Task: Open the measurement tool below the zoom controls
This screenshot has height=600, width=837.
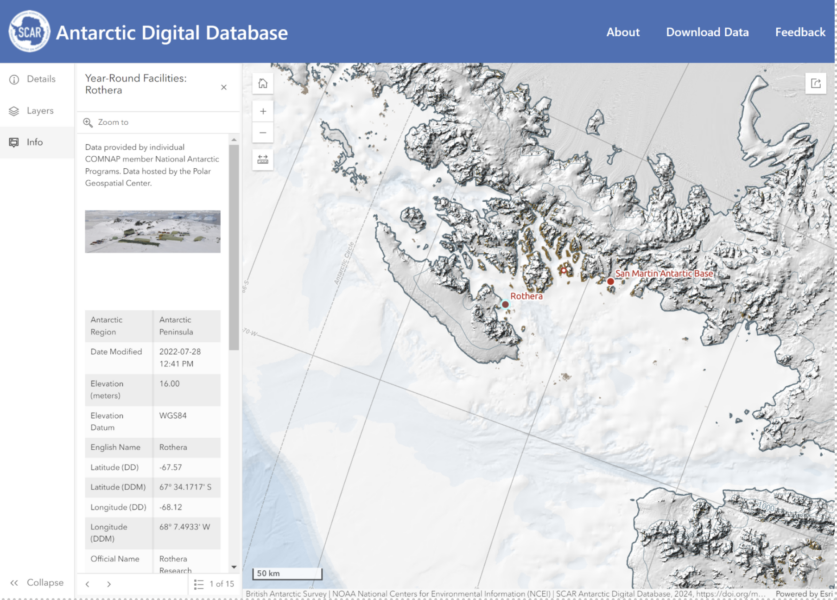Action: point(263,157)
